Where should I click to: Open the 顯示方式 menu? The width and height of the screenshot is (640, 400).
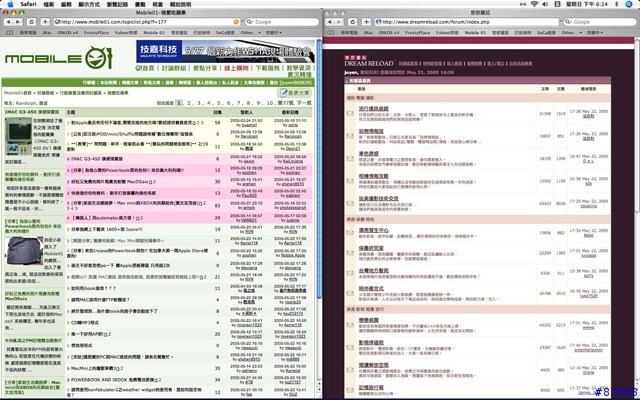coord(89,4)
